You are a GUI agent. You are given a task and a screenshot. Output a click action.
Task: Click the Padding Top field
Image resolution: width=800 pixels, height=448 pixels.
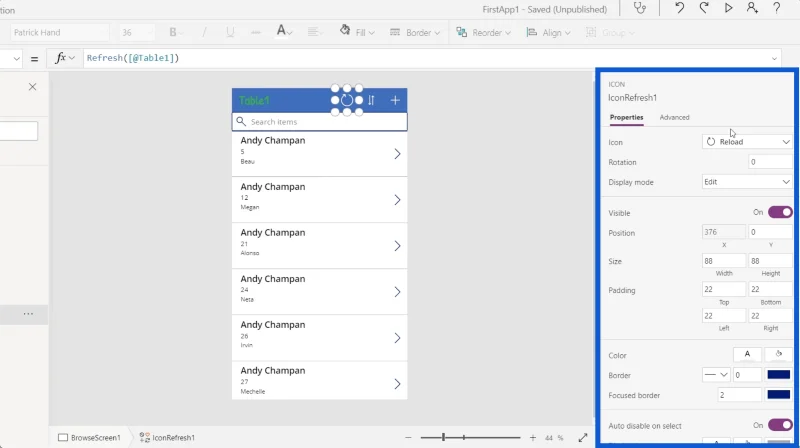[x=723, y=289]
